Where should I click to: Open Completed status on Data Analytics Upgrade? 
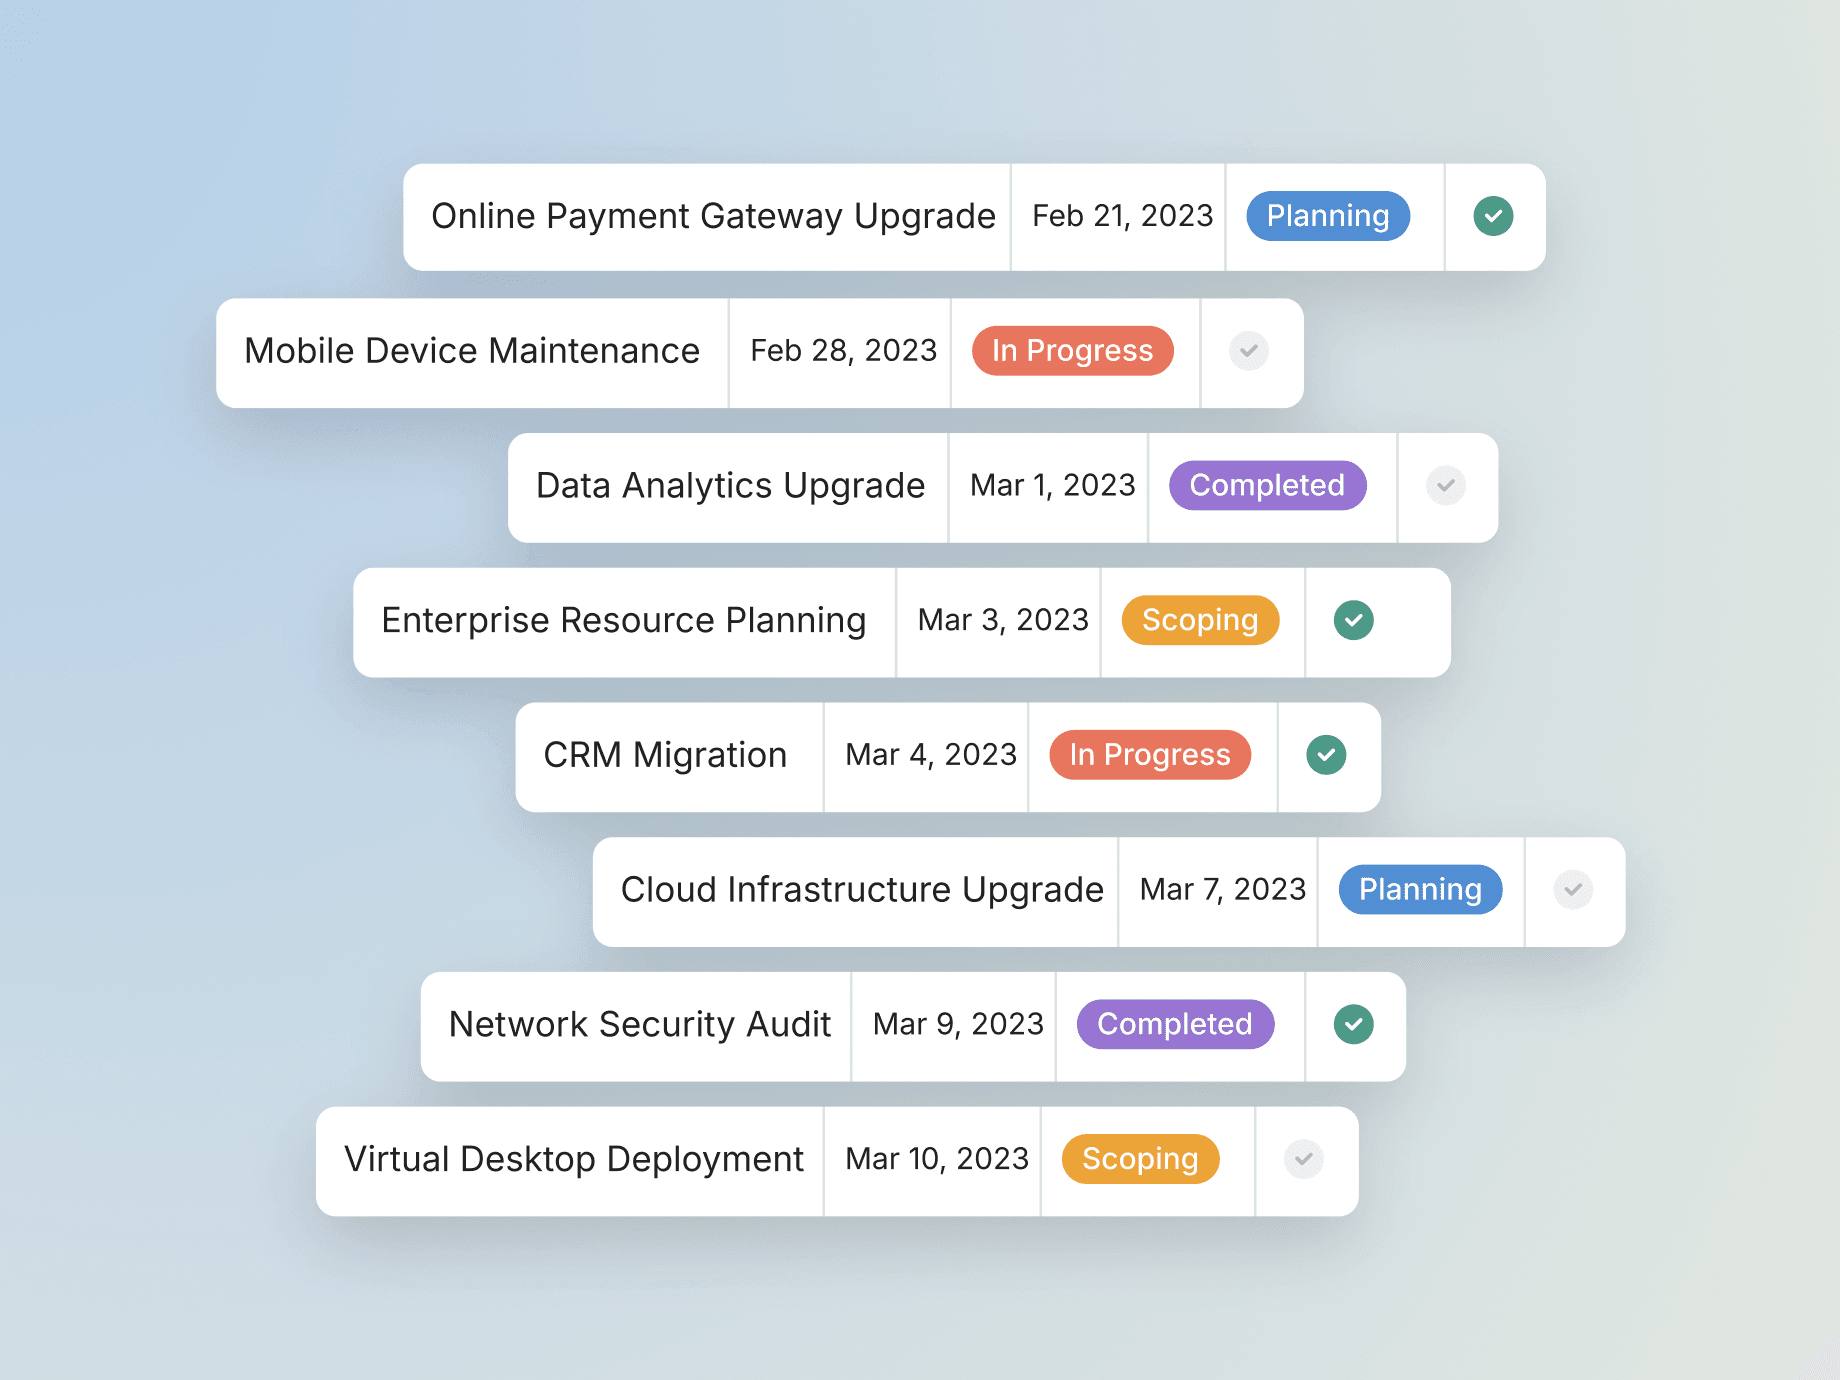tap(1268, 486)
